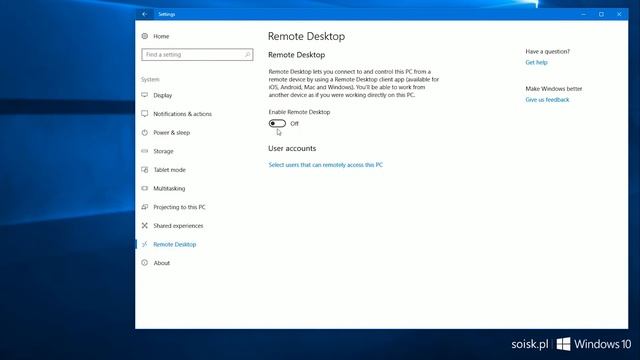Click the Home gear icon
This screenshot has width=640, height=360.
(144, 36)
